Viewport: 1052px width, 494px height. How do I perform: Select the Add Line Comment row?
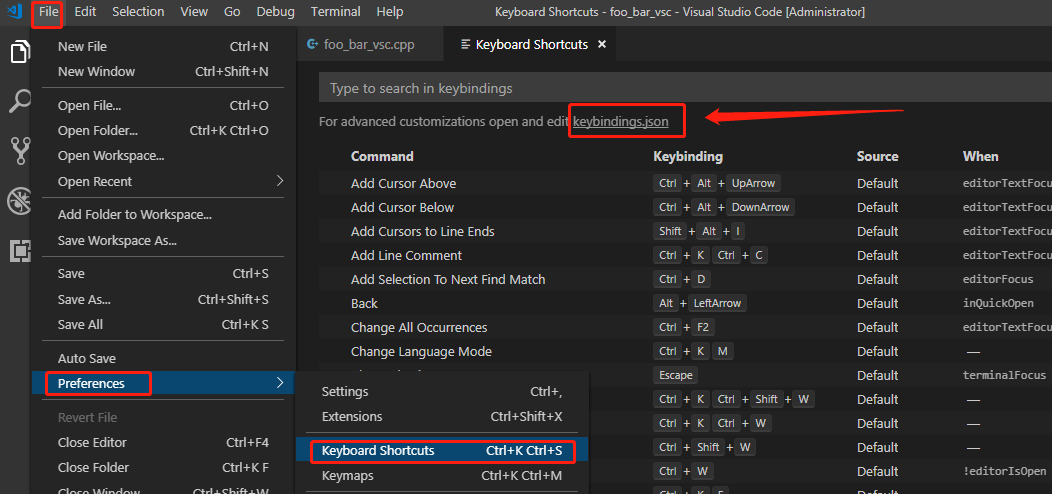pyautogui.click(x=685, y=256)
